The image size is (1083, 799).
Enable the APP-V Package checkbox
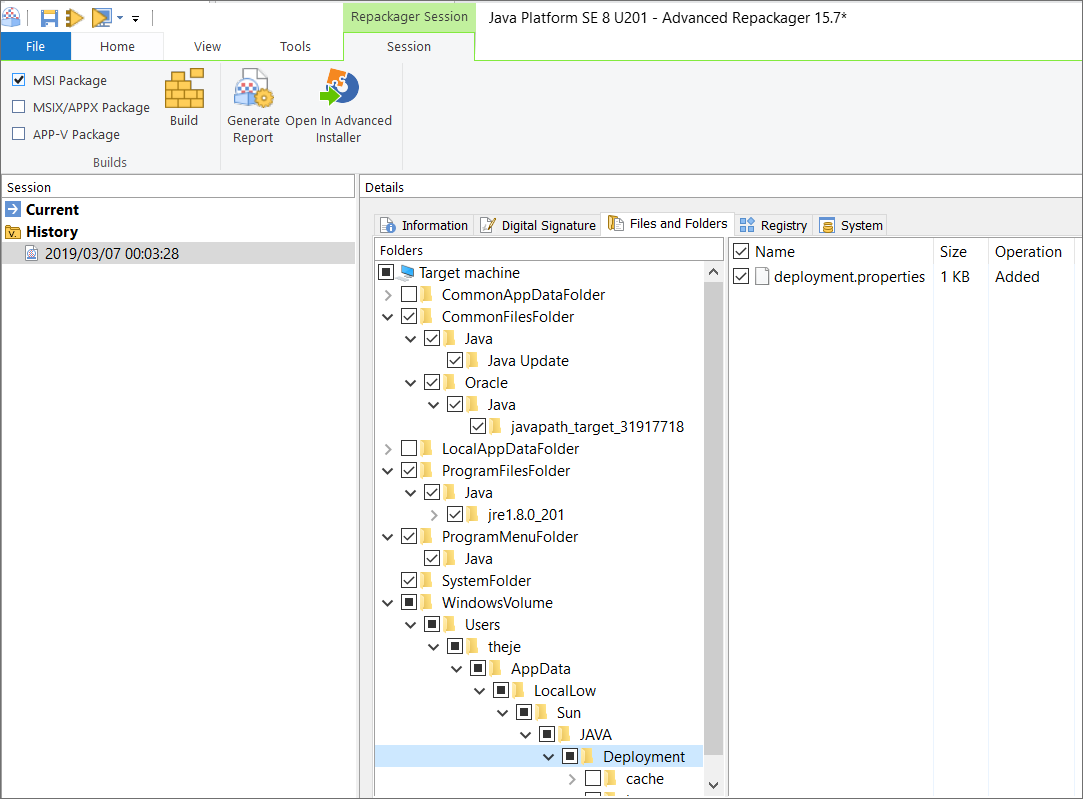[19, 134]
